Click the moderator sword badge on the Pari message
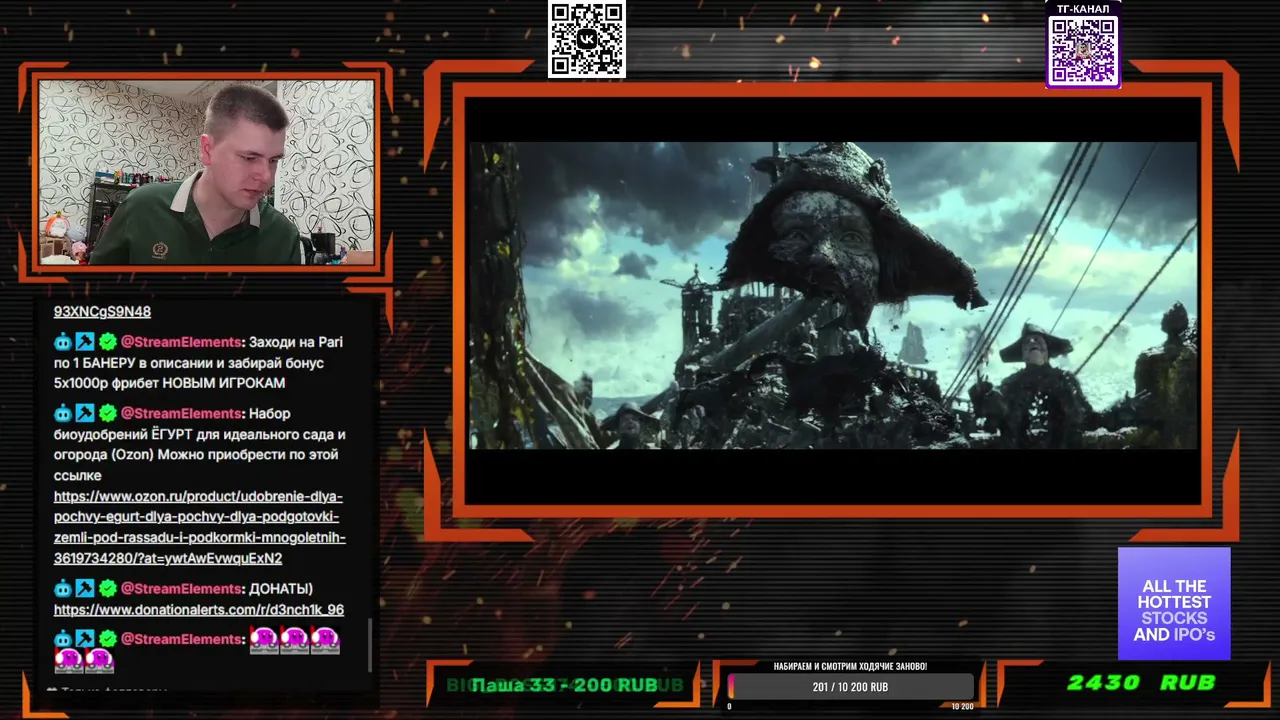The image size is (1280, 720). pos(85,342)
